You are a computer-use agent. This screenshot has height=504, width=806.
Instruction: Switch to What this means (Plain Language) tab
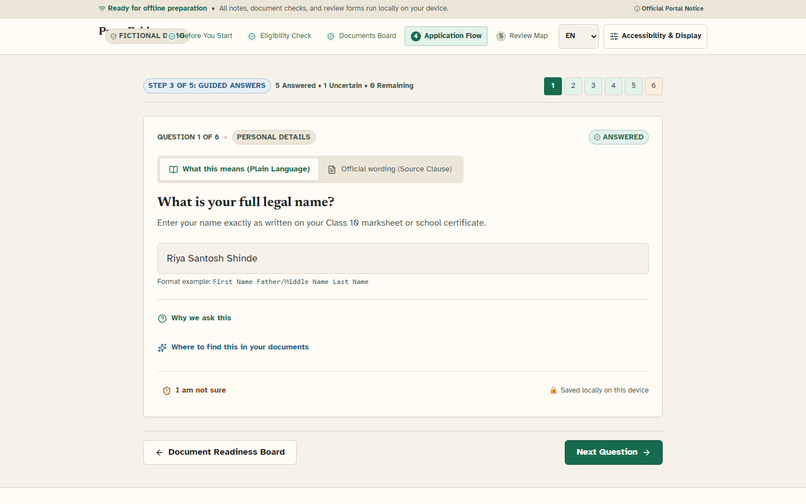[x=239, y=169]
